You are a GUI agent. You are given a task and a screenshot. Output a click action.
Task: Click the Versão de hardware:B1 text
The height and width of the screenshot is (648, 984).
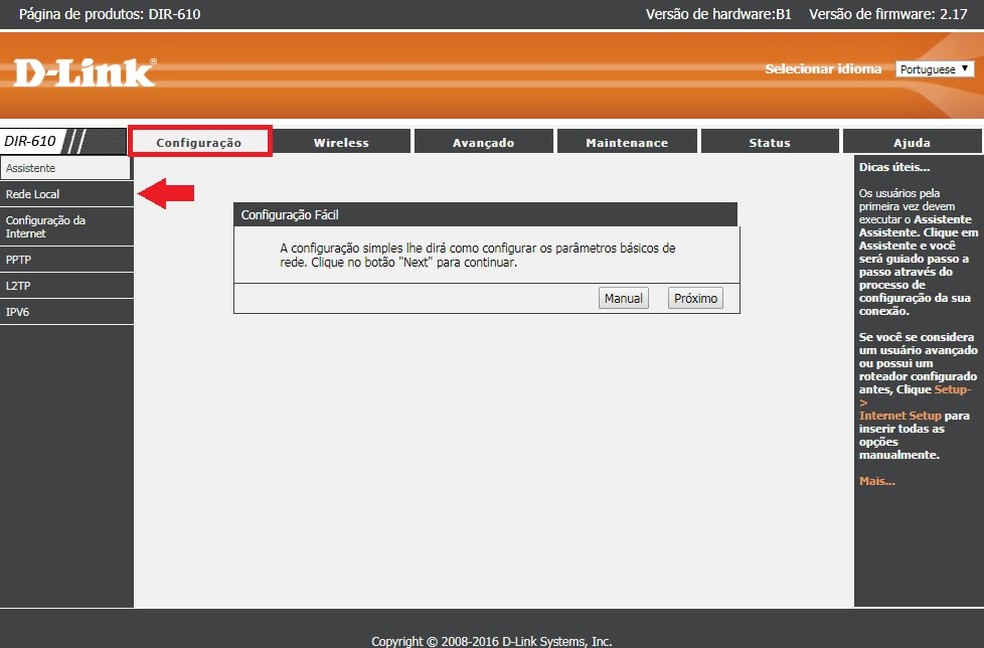point(719,14)
